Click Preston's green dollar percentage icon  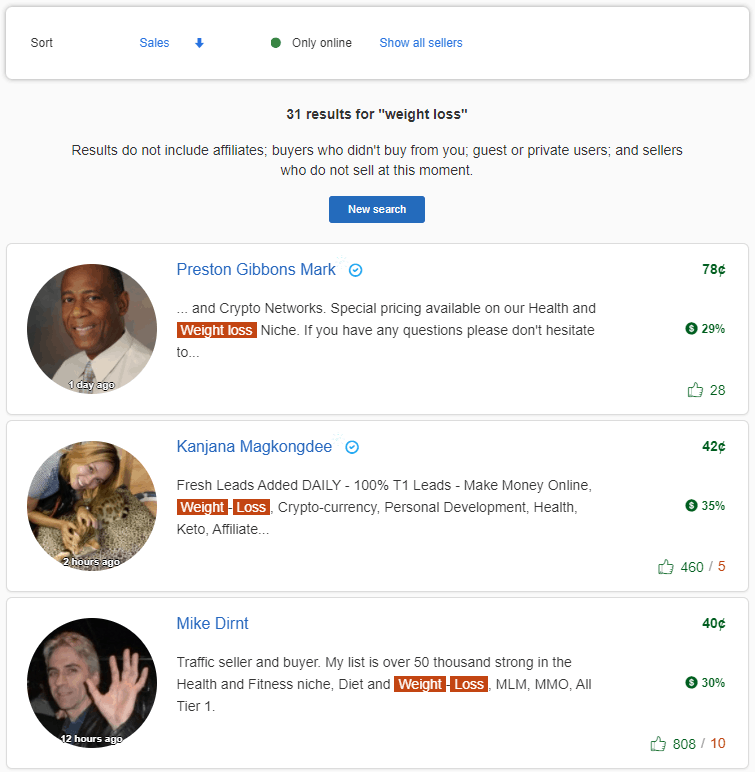pyautogui.click(x=691, y=329)
